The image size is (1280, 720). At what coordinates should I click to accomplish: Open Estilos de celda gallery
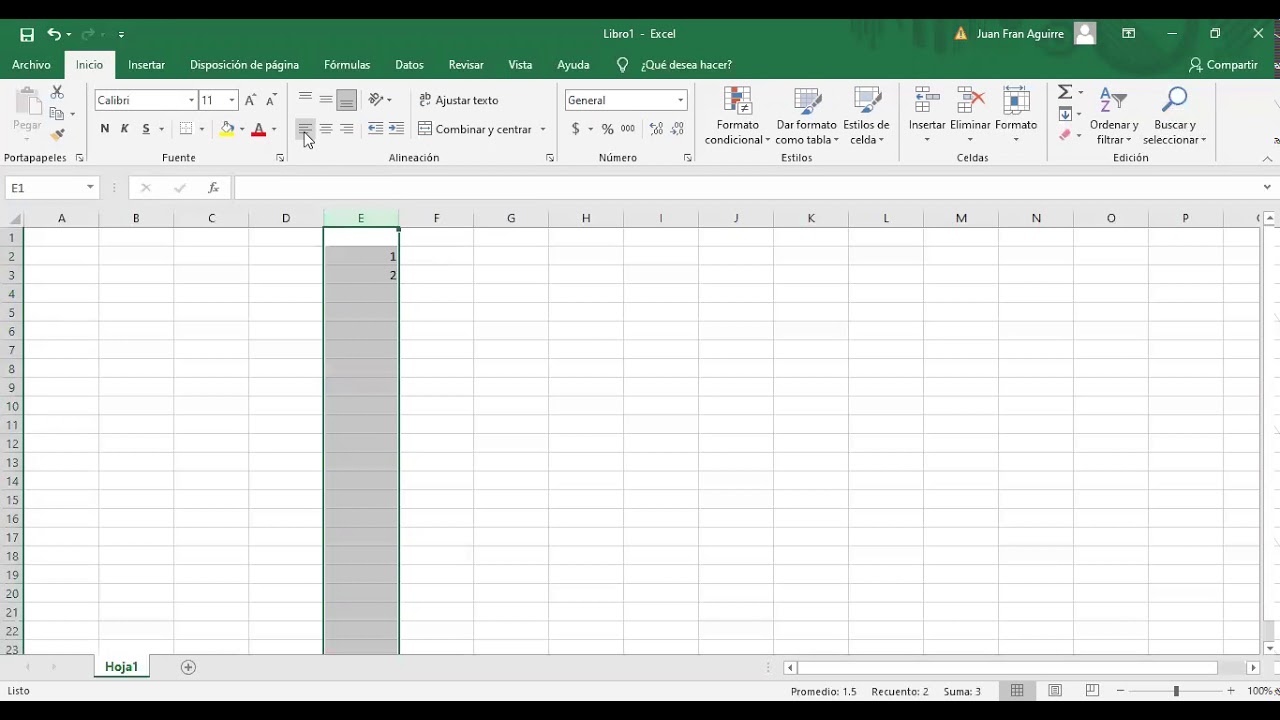click(x=866, y=116)
